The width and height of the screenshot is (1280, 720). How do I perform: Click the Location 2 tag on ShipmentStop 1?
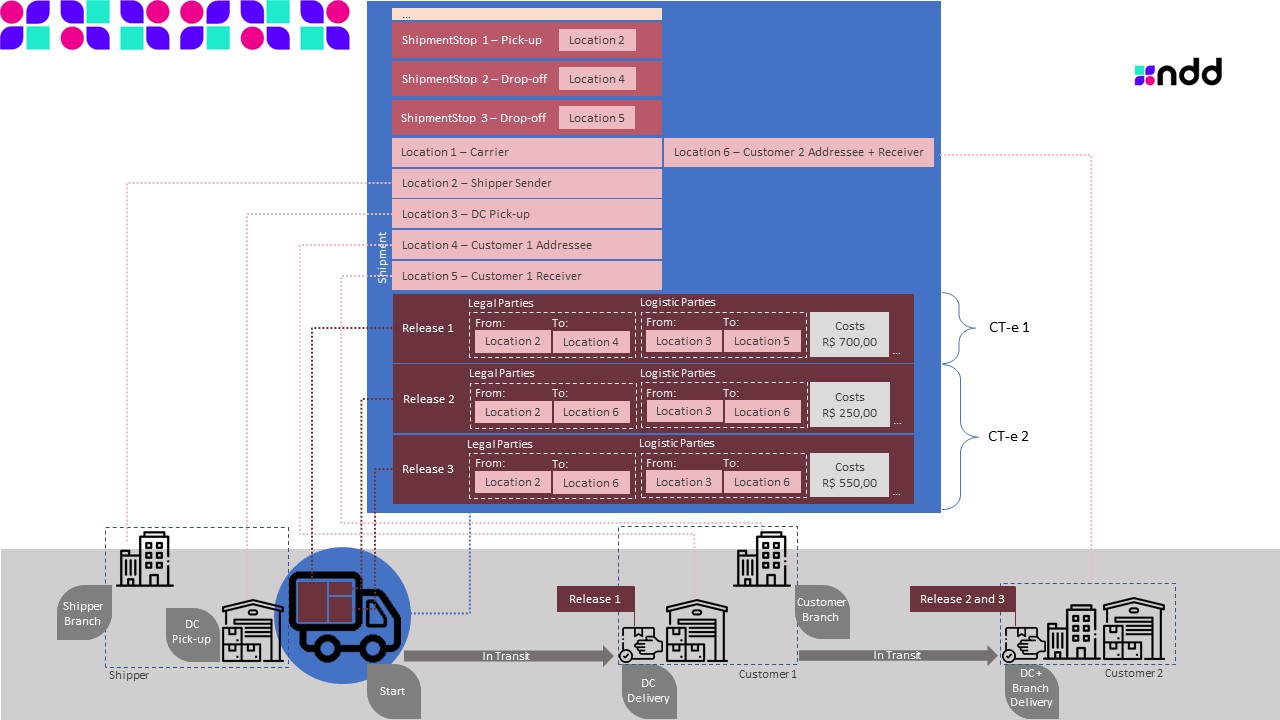597,40
